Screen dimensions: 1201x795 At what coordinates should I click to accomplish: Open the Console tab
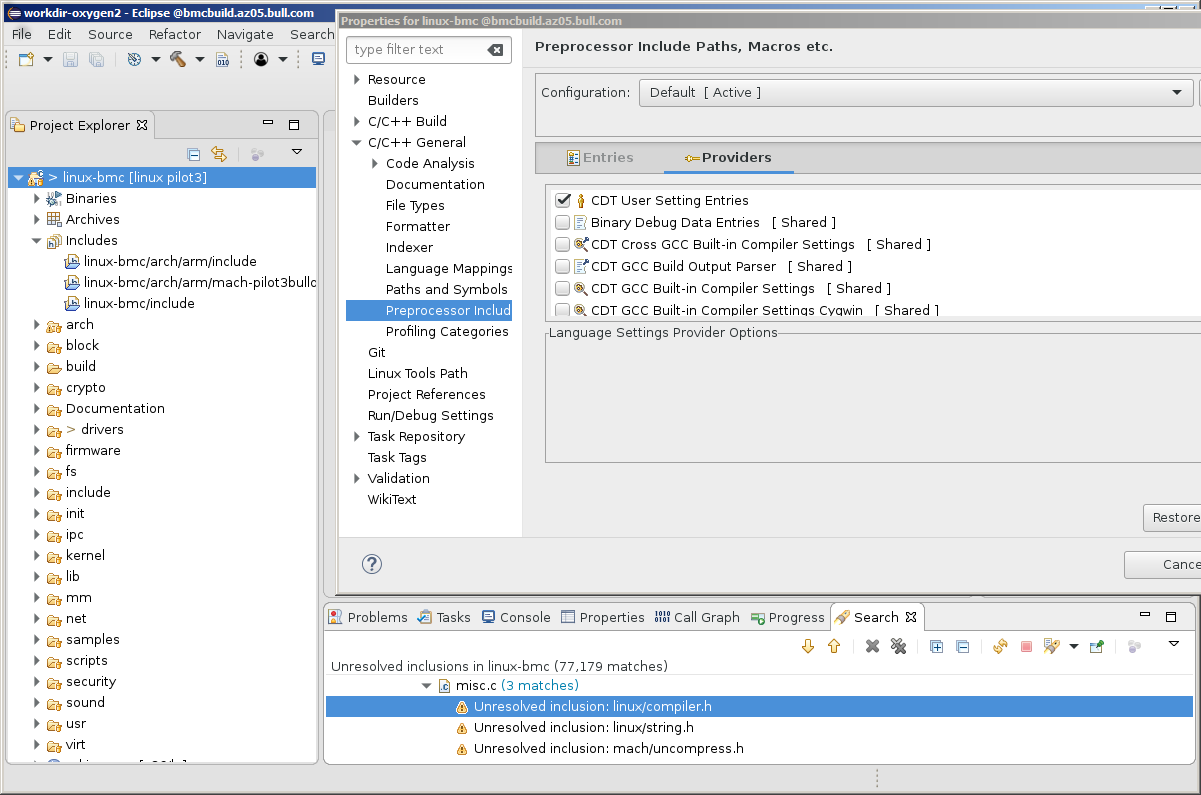(516, 617)
